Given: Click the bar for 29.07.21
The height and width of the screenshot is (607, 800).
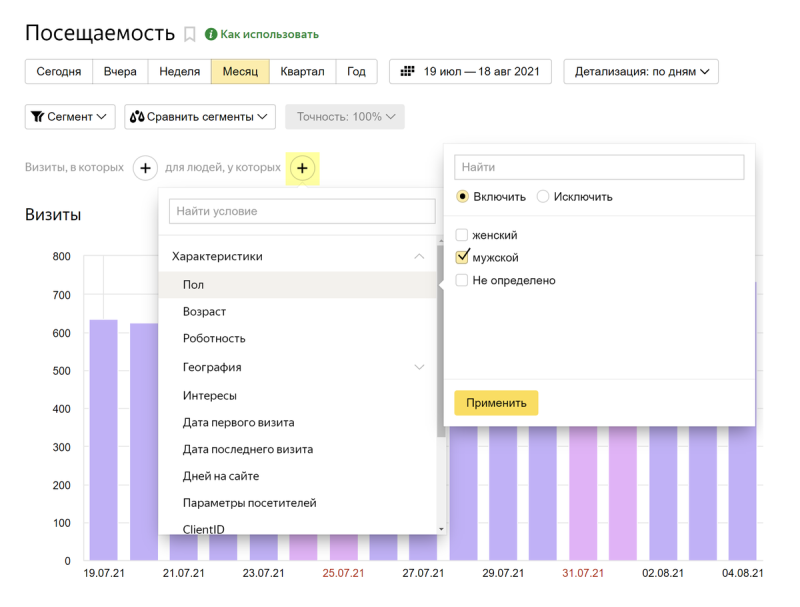Looking at the screenshot, I should point(503,493).
